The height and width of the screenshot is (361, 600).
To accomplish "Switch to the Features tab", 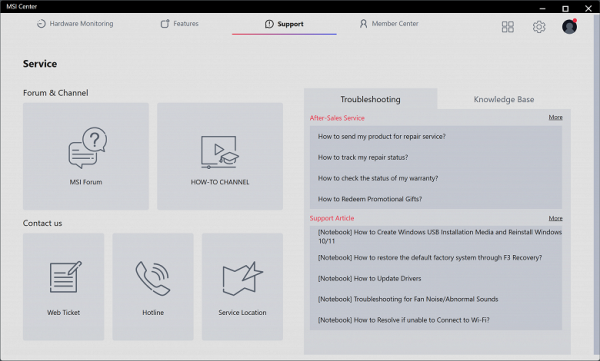I will [x=179, y=24].
